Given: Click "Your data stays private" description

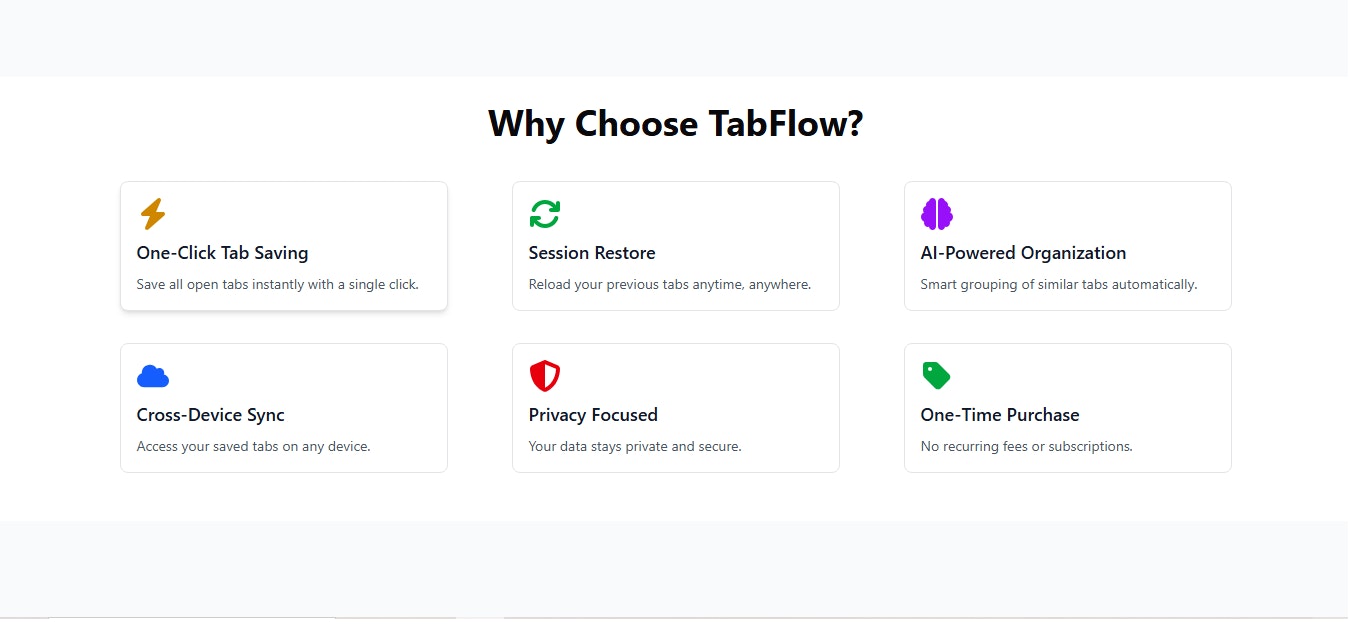Looking at the screenshot, I should coord(635,446).
